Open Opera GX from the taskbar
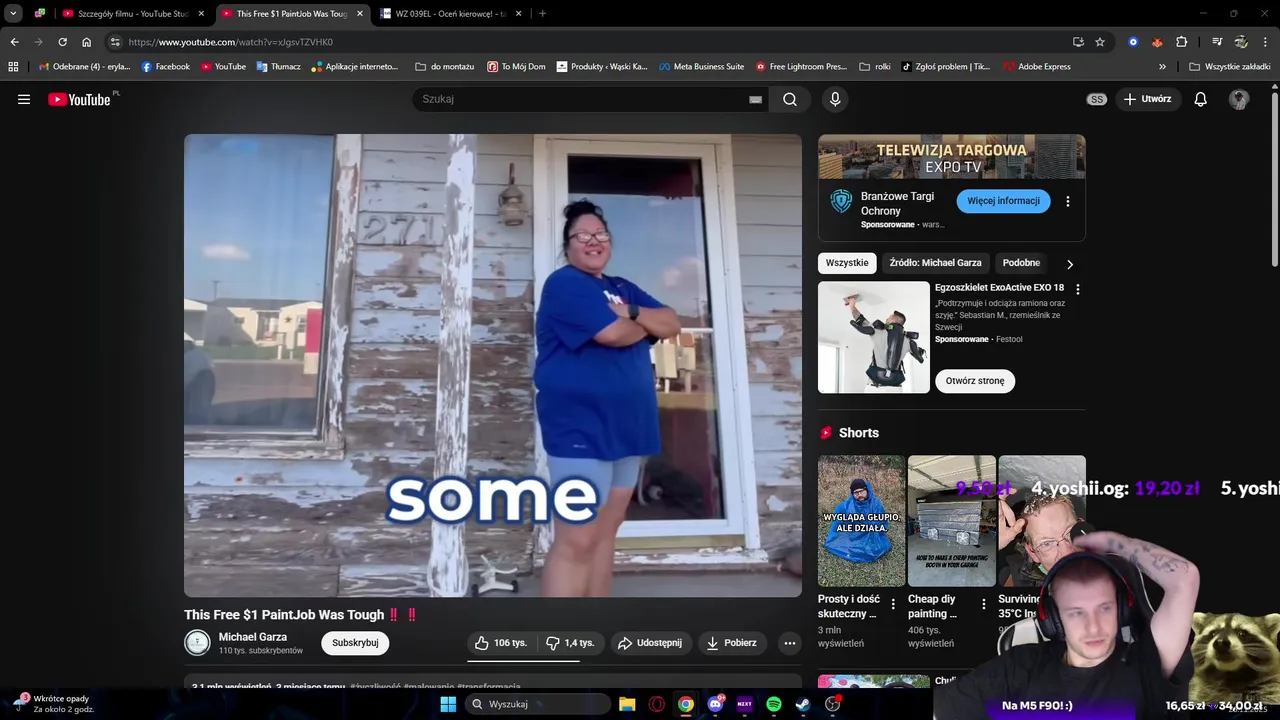This screenshot has width=1280, height=720. [657, 704]
